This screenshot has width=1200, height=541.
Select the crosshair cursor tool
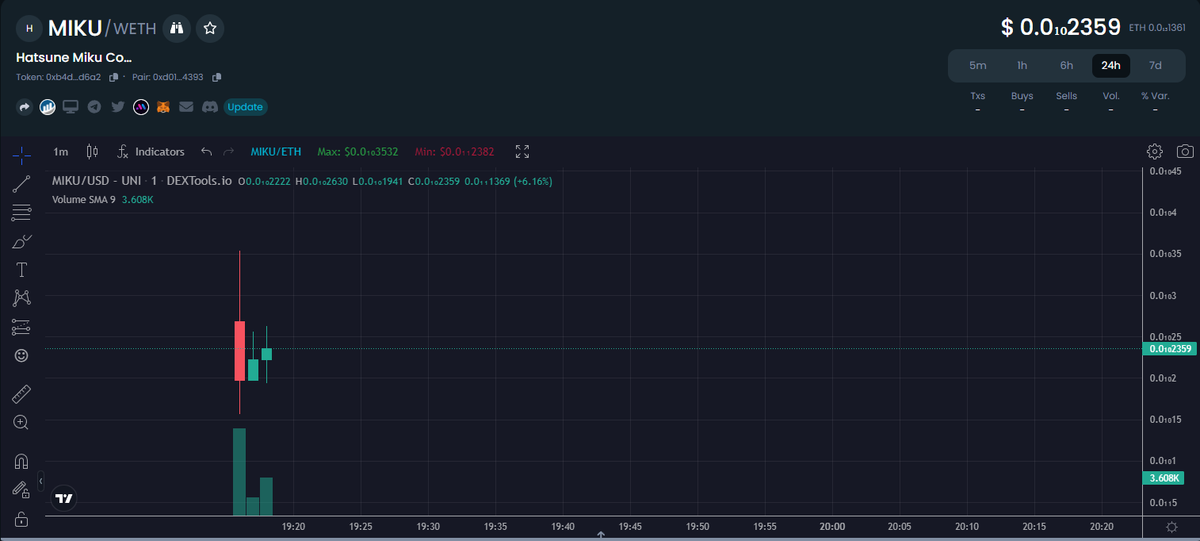point(21,154)
